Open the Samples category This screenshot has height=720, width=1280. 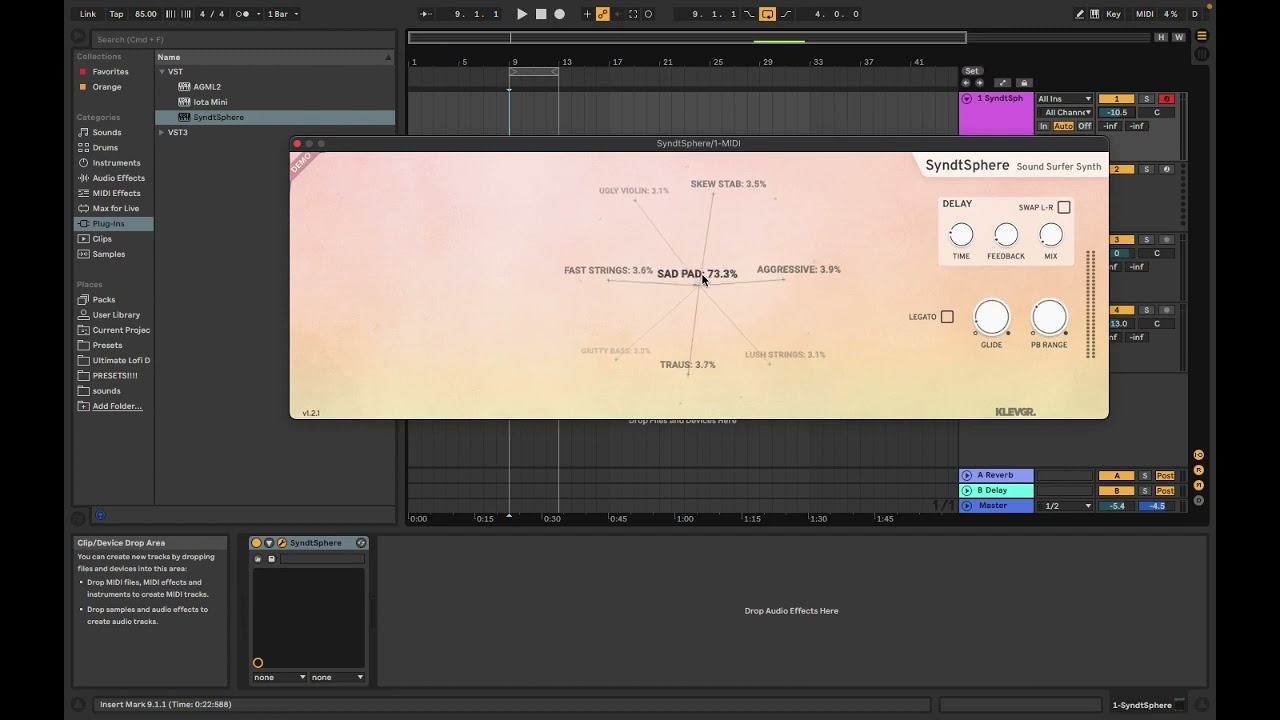109,254
